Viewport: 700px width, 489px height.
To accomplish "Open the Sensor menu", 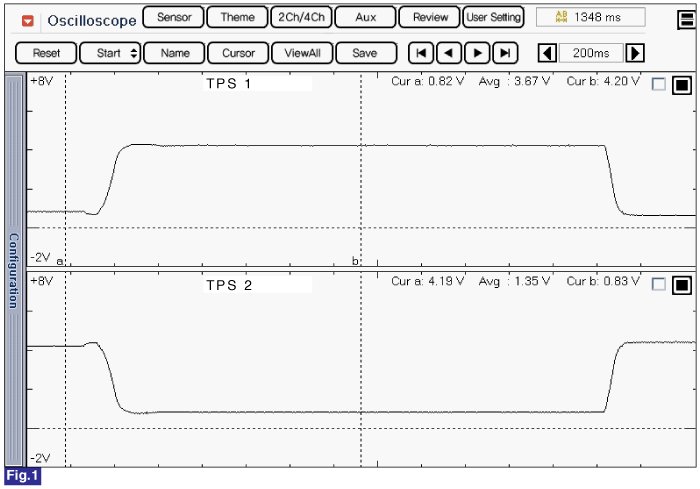I will [x=174, y=17].
